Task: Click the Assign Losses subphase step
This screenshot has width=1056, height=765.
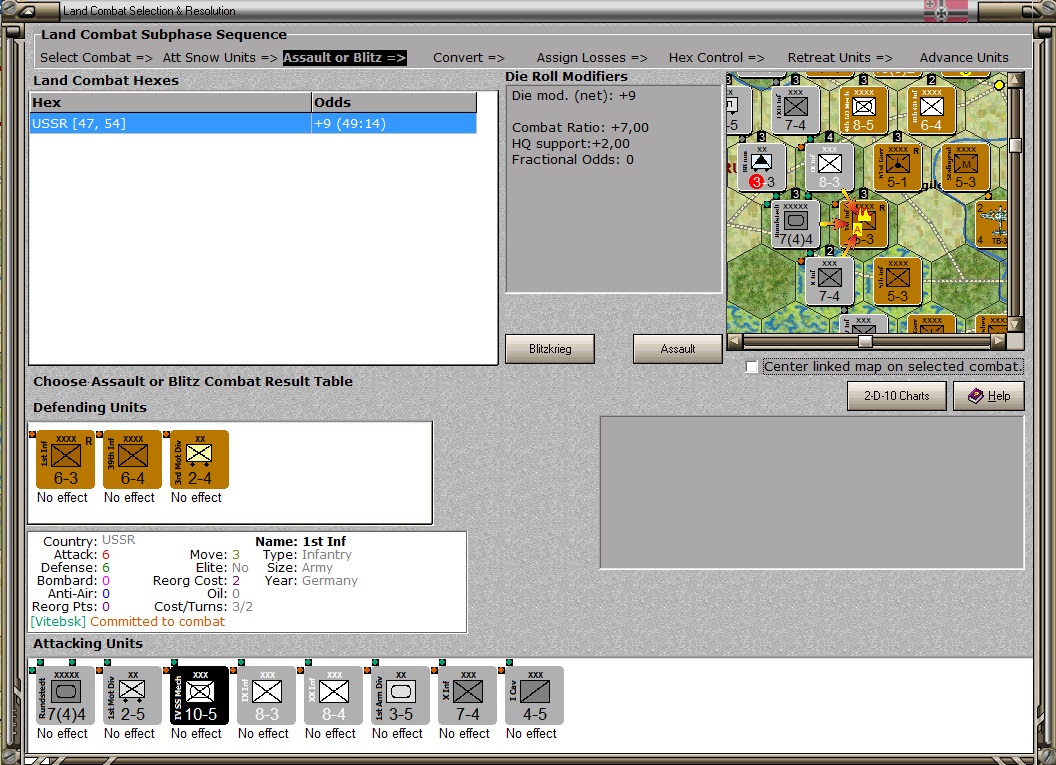Action: point(592,58)
